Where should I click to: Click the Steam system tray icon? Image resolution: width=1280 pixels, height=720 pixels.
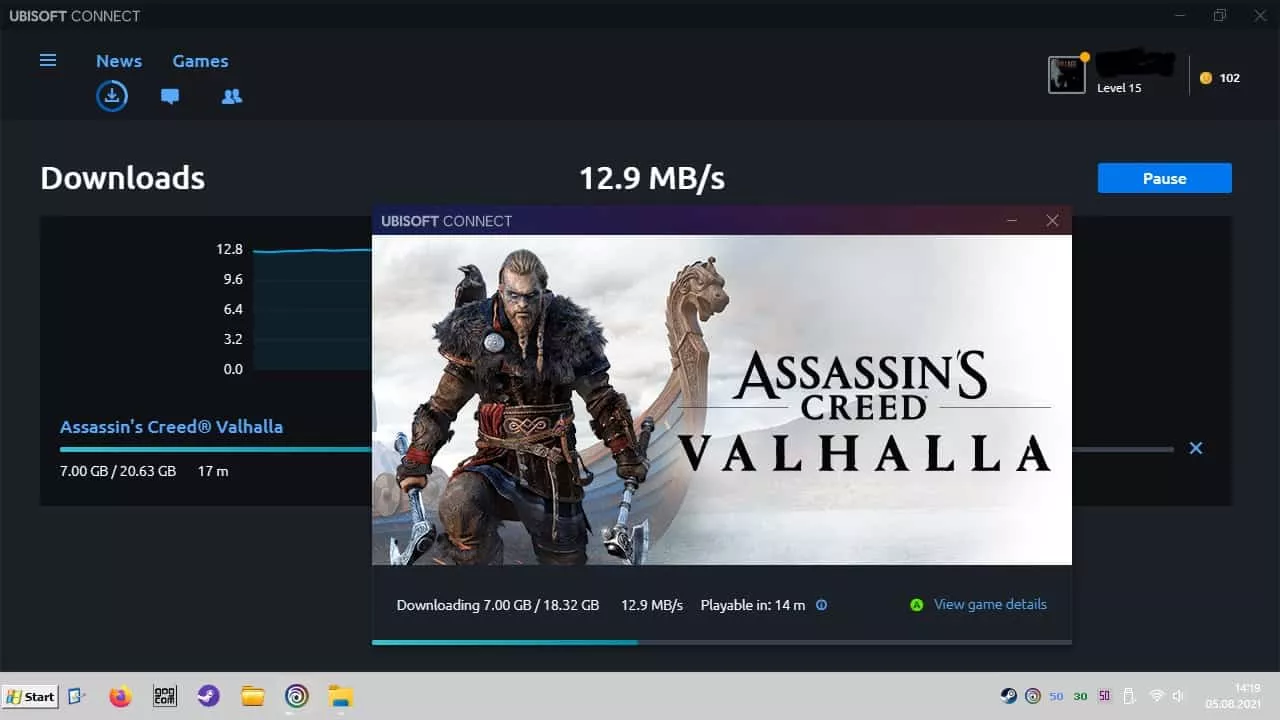click(x=1008, y=696)
